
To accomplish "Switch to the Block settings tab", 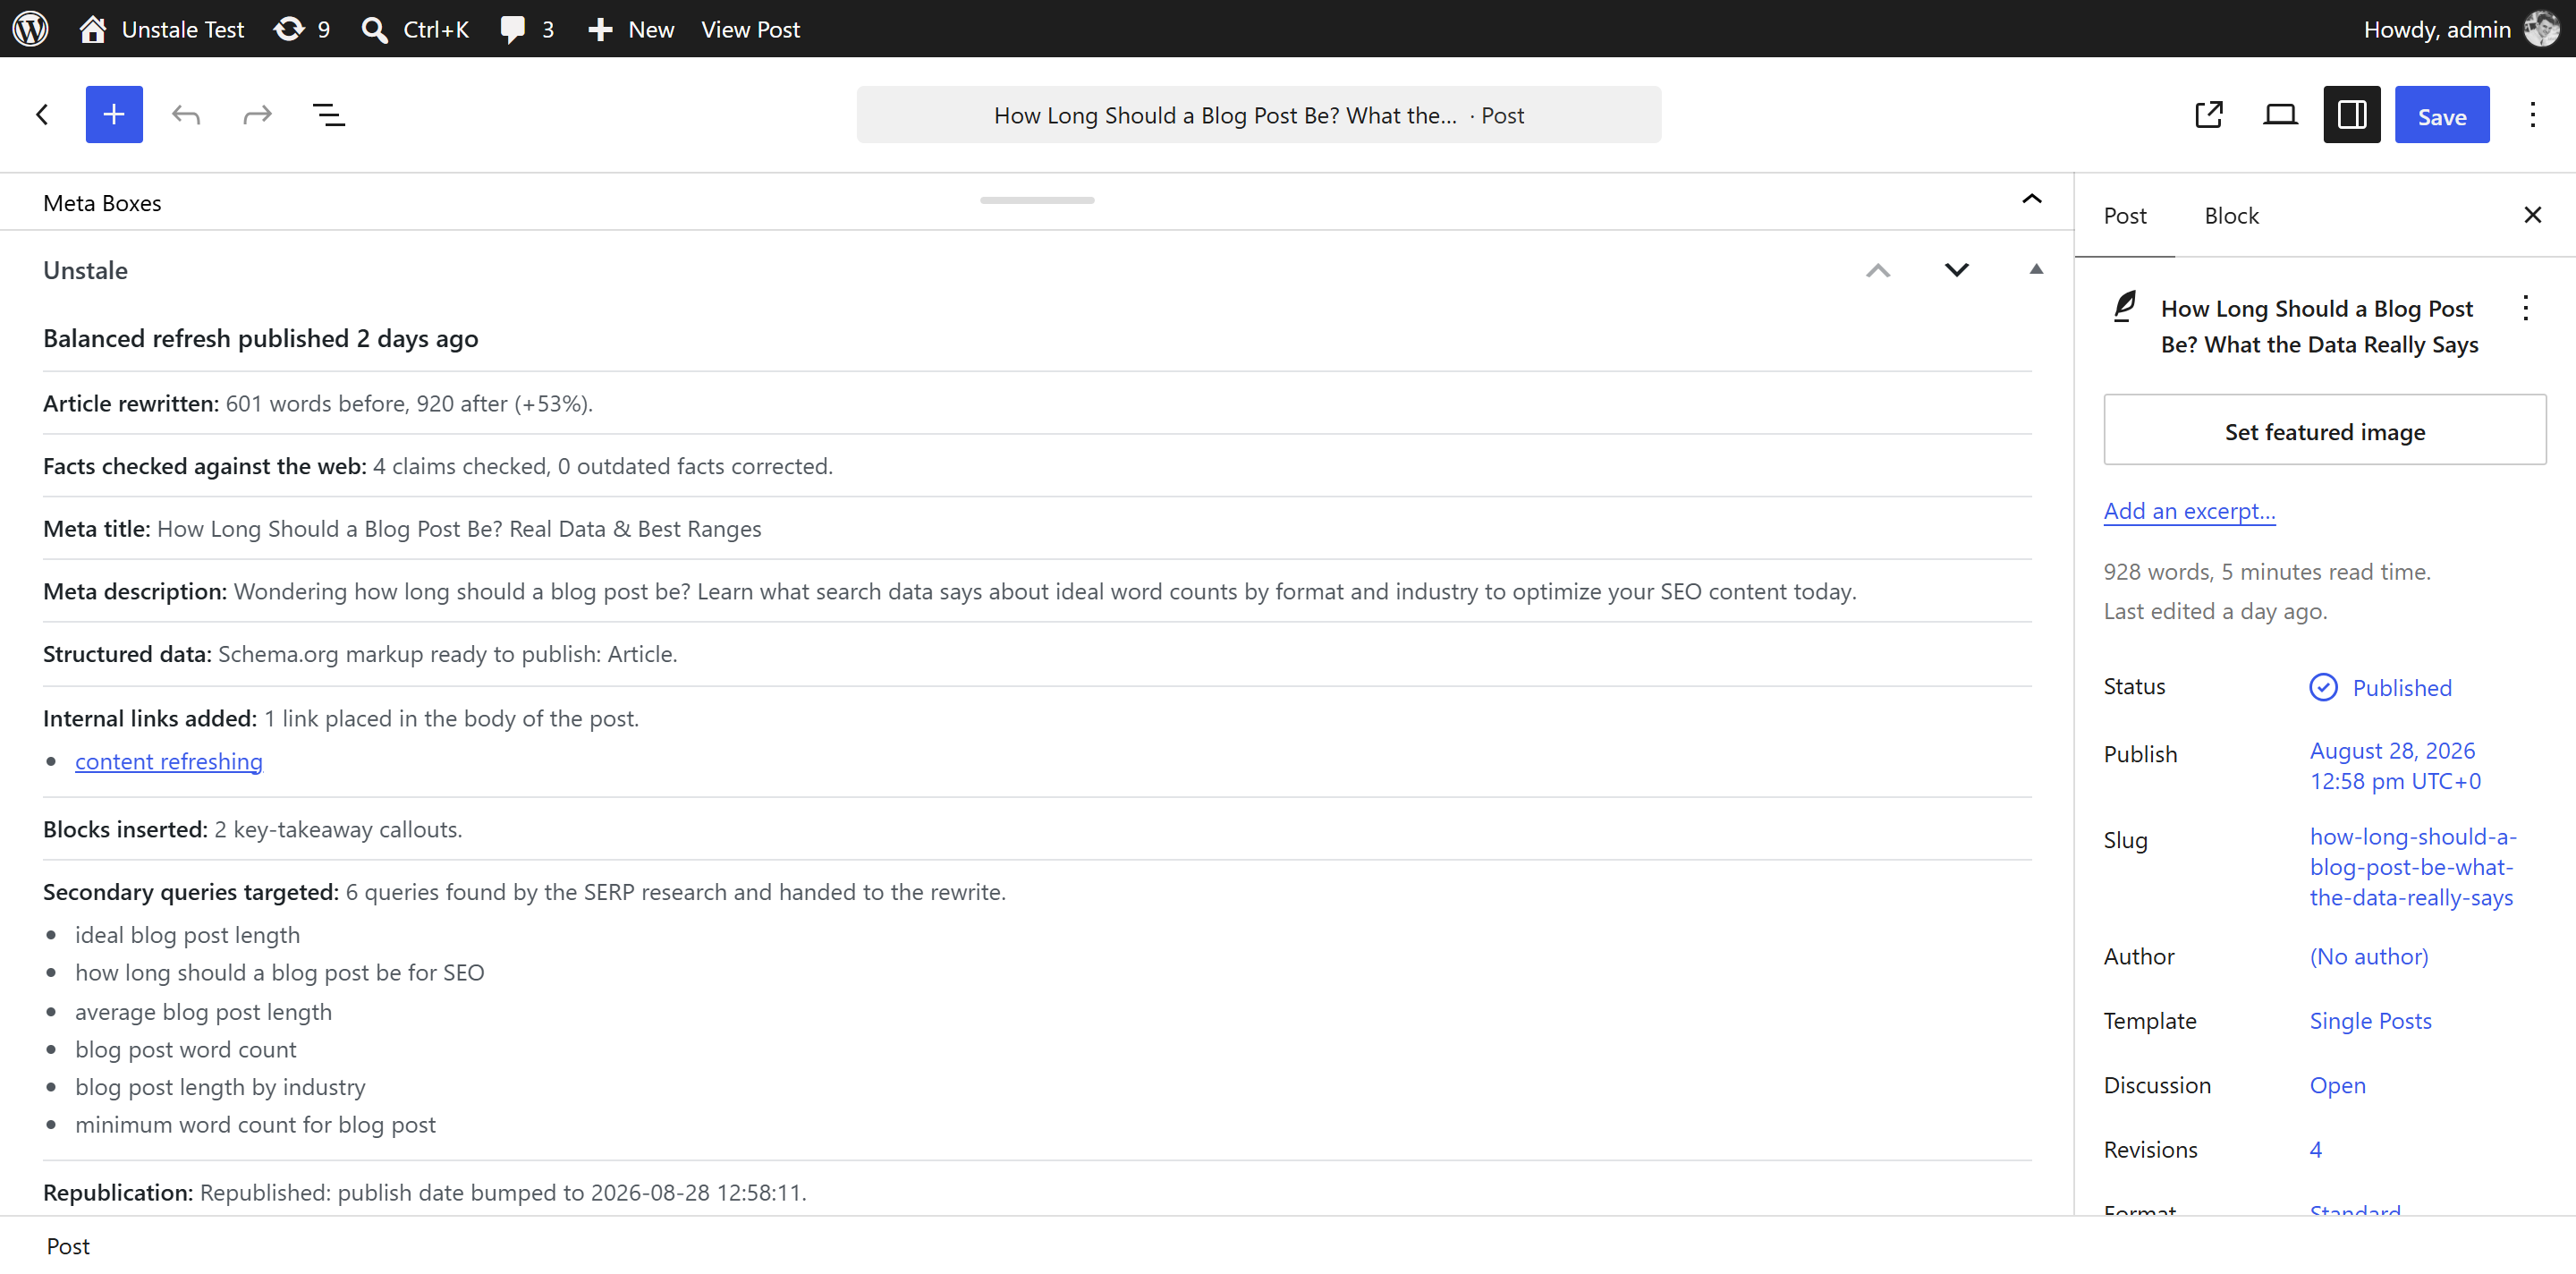I will [x=2231, y=216].
